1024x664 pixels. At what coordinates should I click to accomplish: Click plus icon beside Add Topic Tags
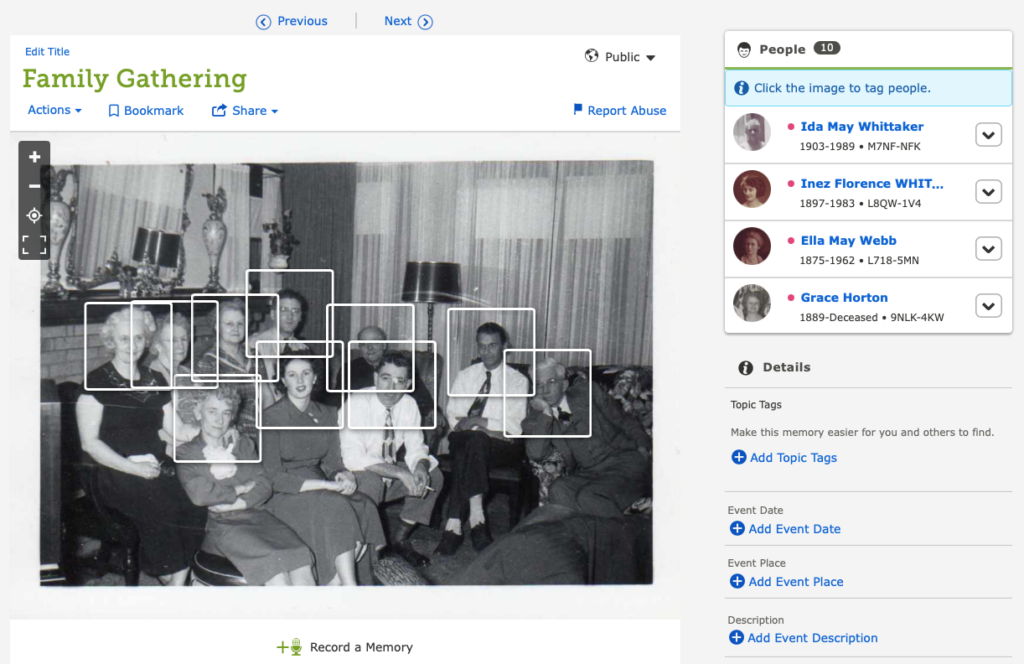[x=739, y=457]
